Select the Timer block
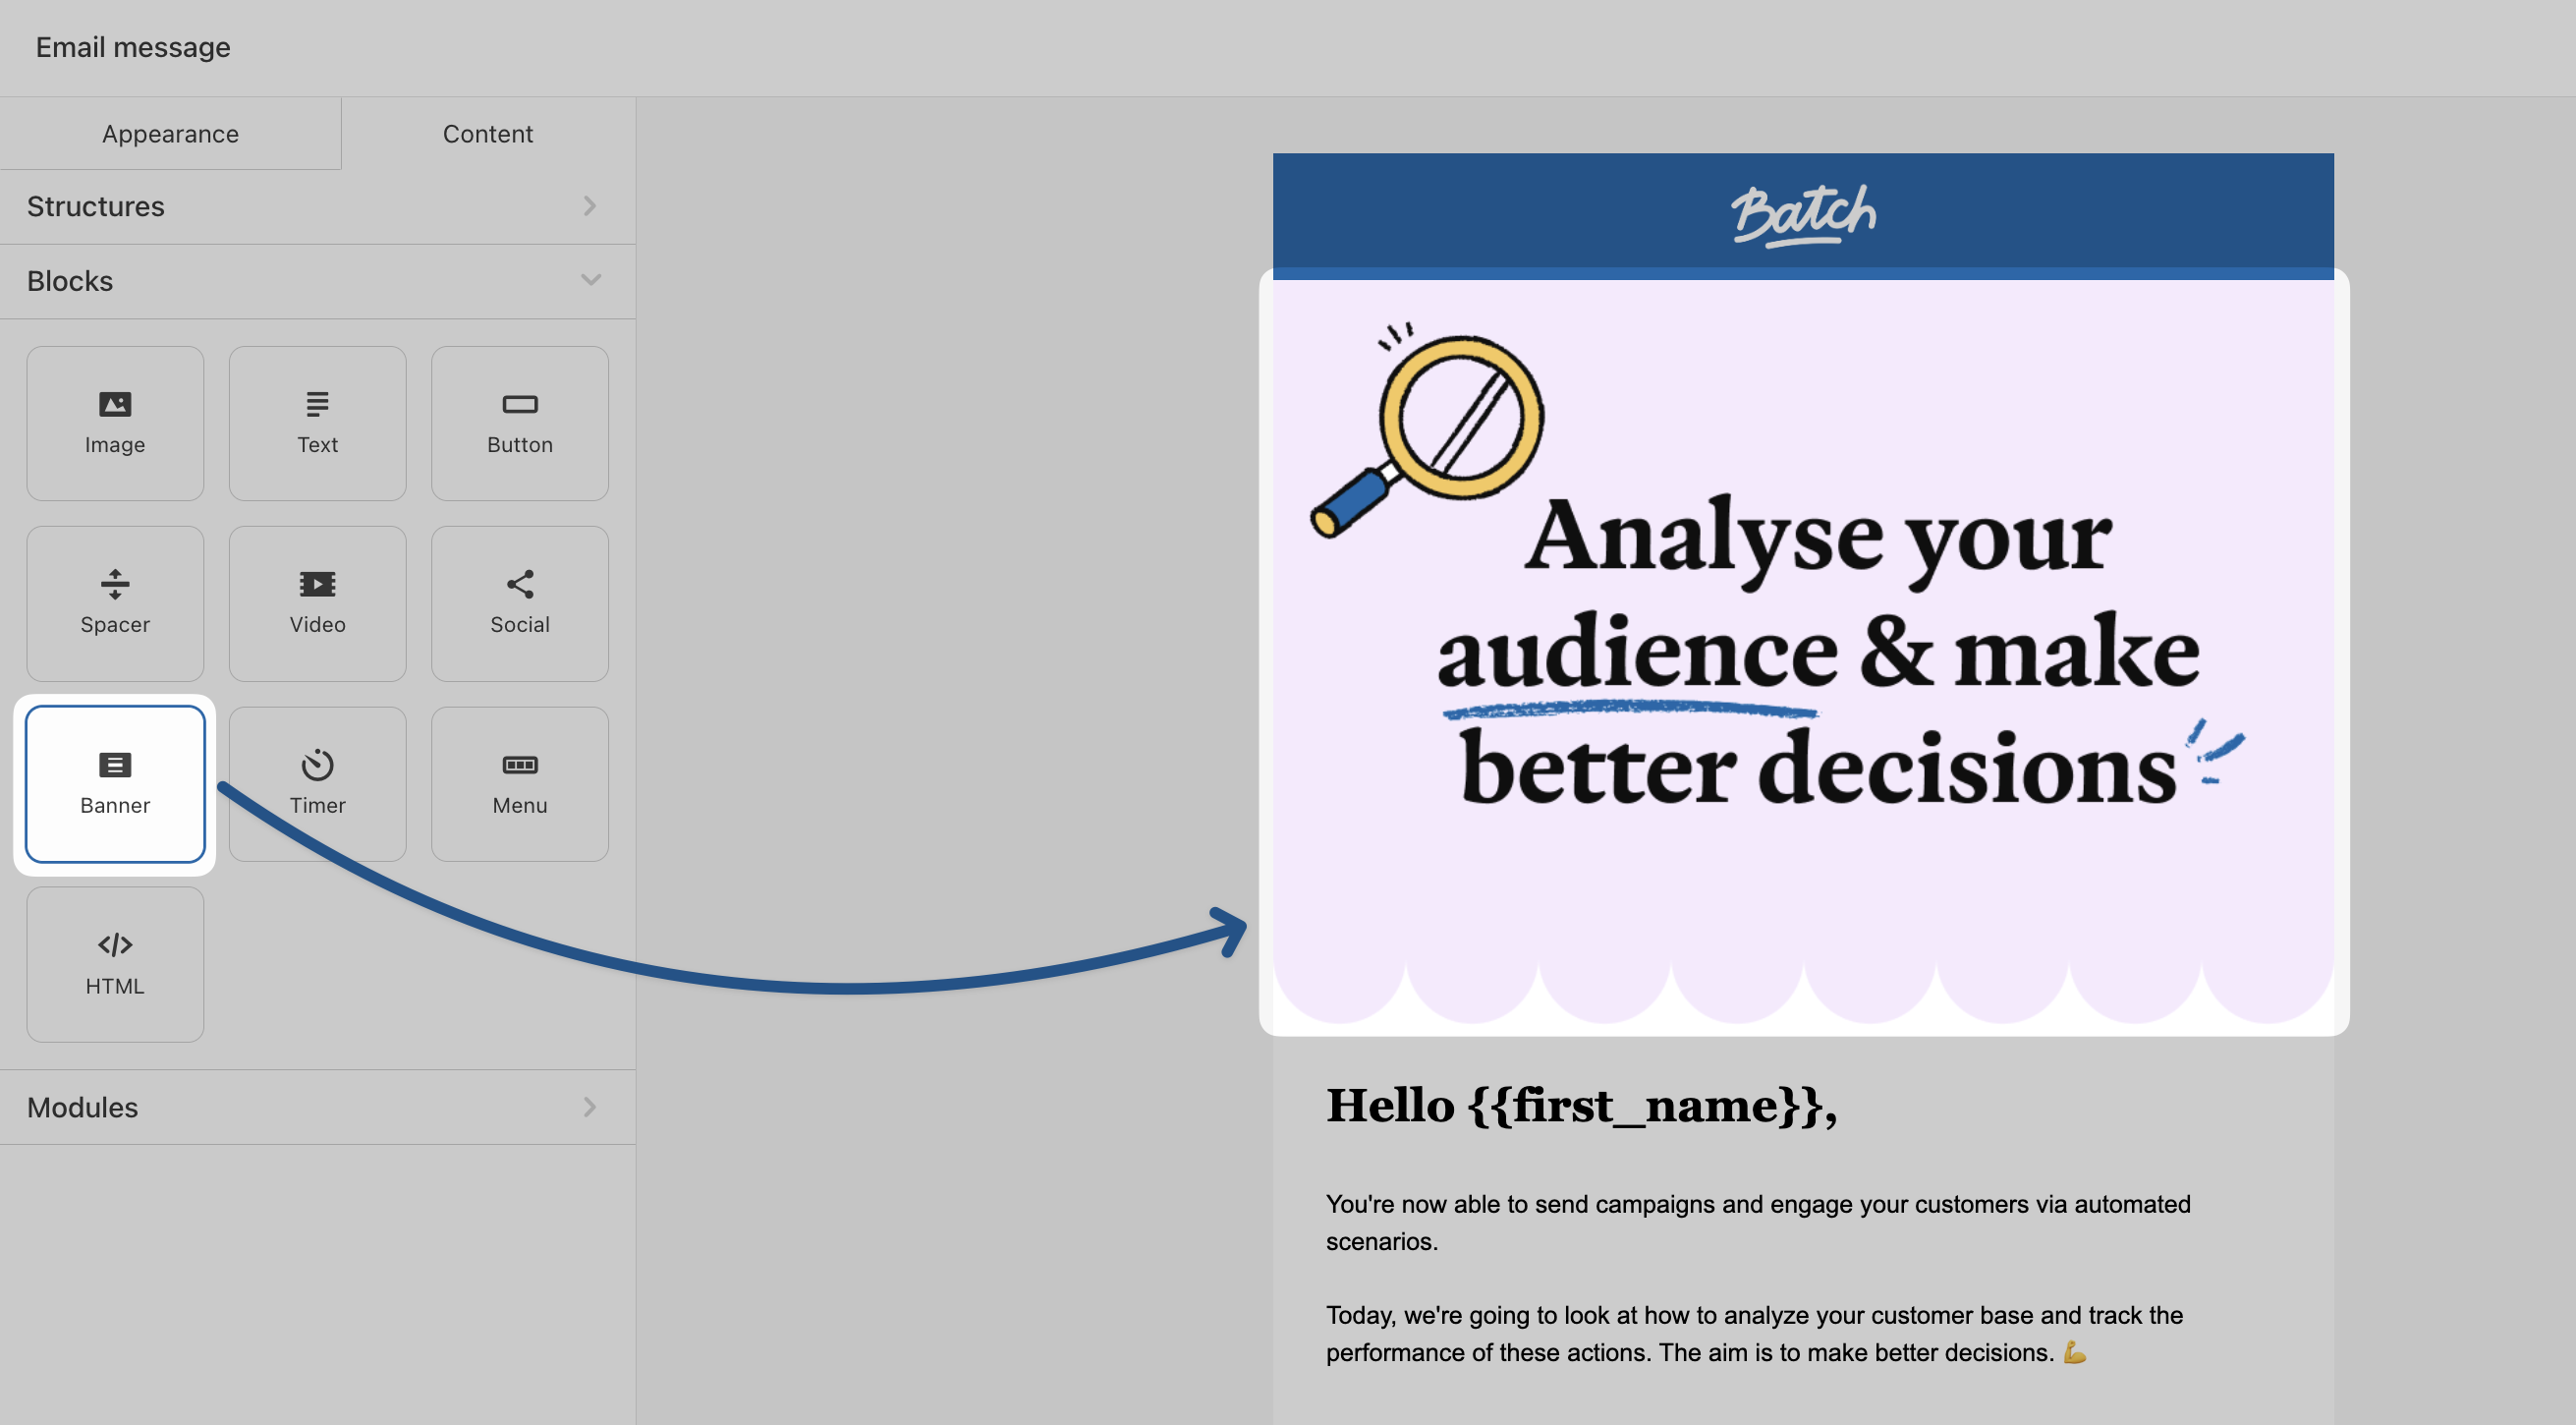This screenshot has height=1425, width=2576. click(x=317, y=783)
